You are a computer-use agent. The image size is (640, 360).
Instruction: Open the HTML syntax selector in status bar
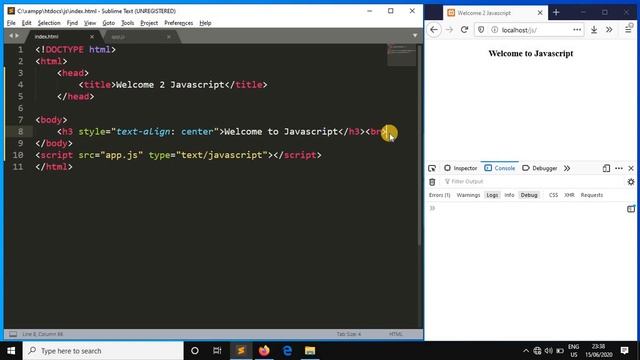point(396,334)
